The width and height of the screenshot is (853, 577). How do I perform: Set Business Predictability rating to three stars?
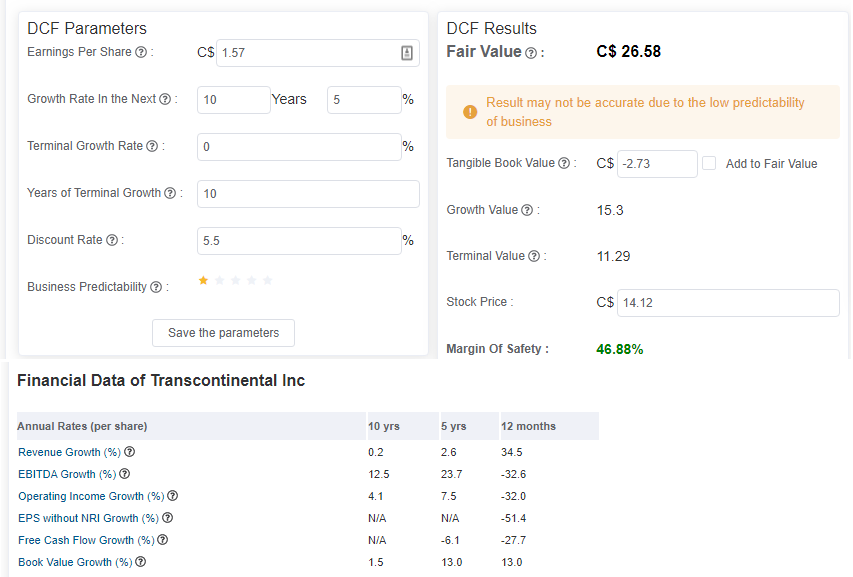(236, 280)
